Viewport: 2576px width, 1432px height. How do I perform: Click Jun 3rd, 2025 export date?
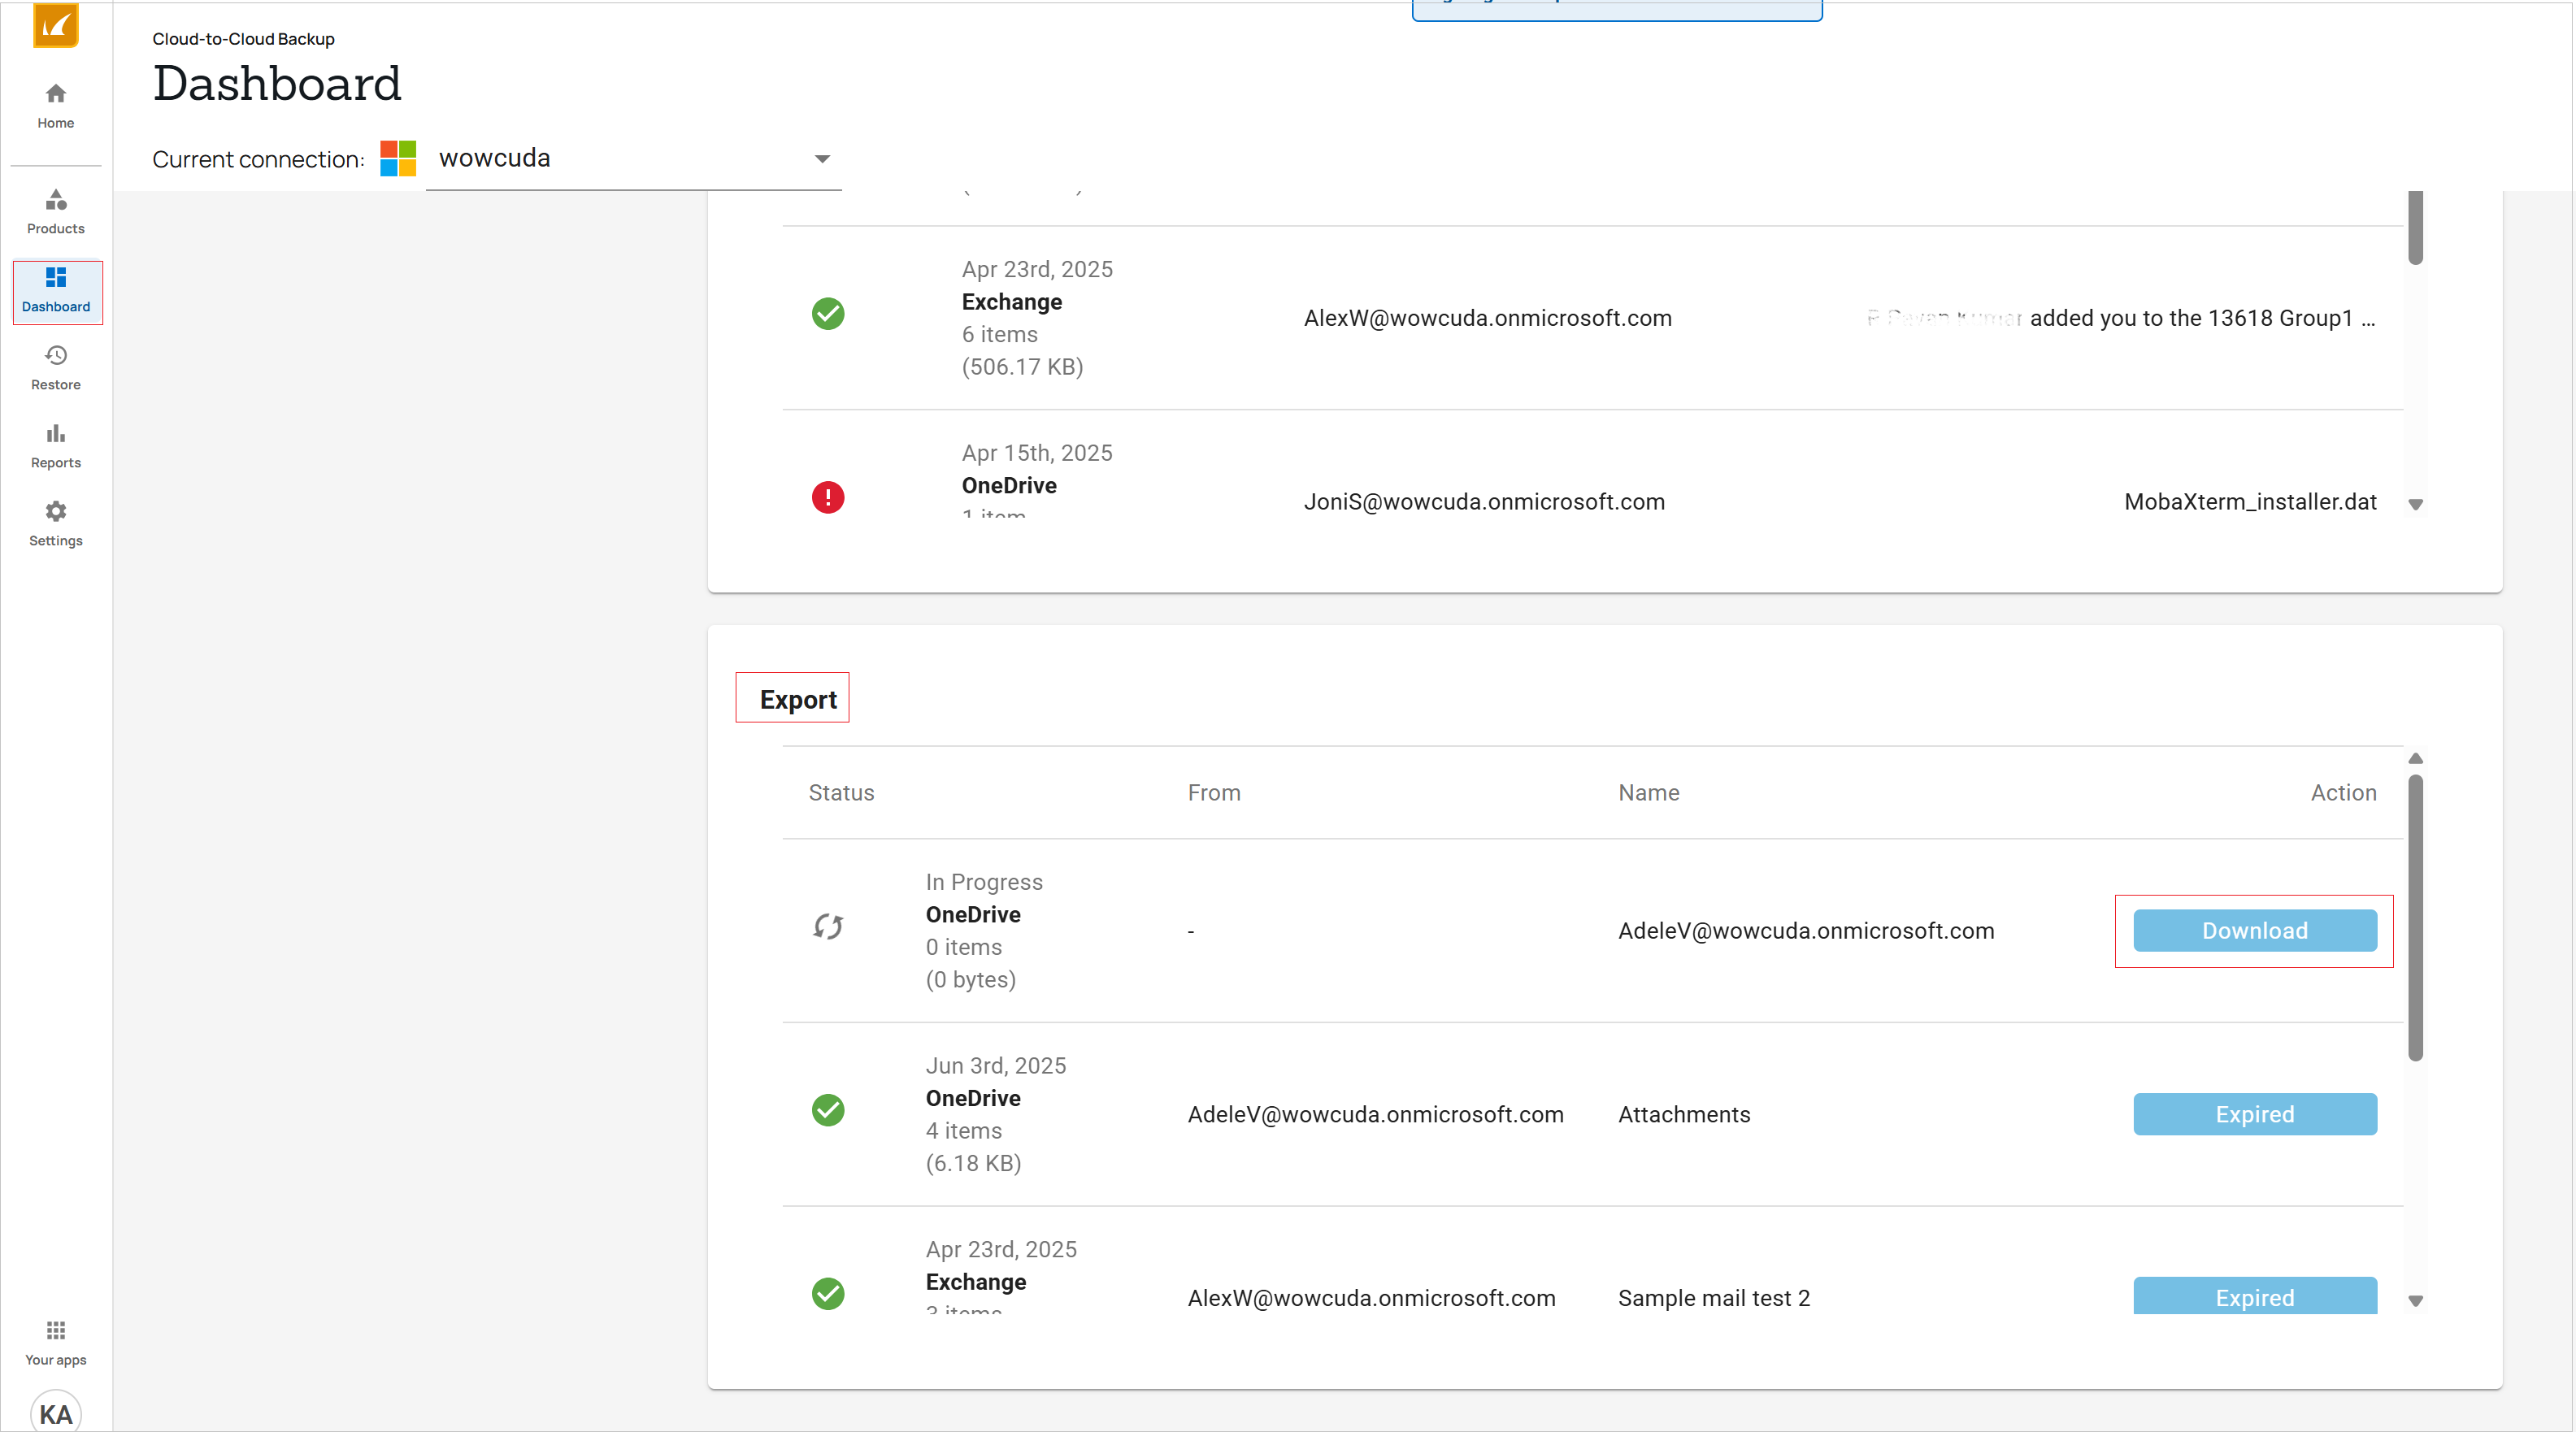pyautogui.click(x=996, y=1066)
